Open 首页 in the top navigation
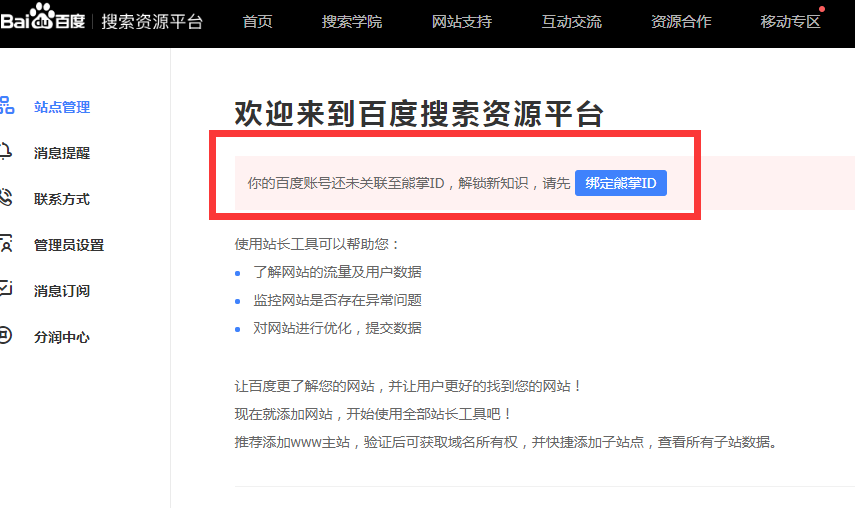Image resolution: width=855 pixels, height=508 pixels. (257, 22)
